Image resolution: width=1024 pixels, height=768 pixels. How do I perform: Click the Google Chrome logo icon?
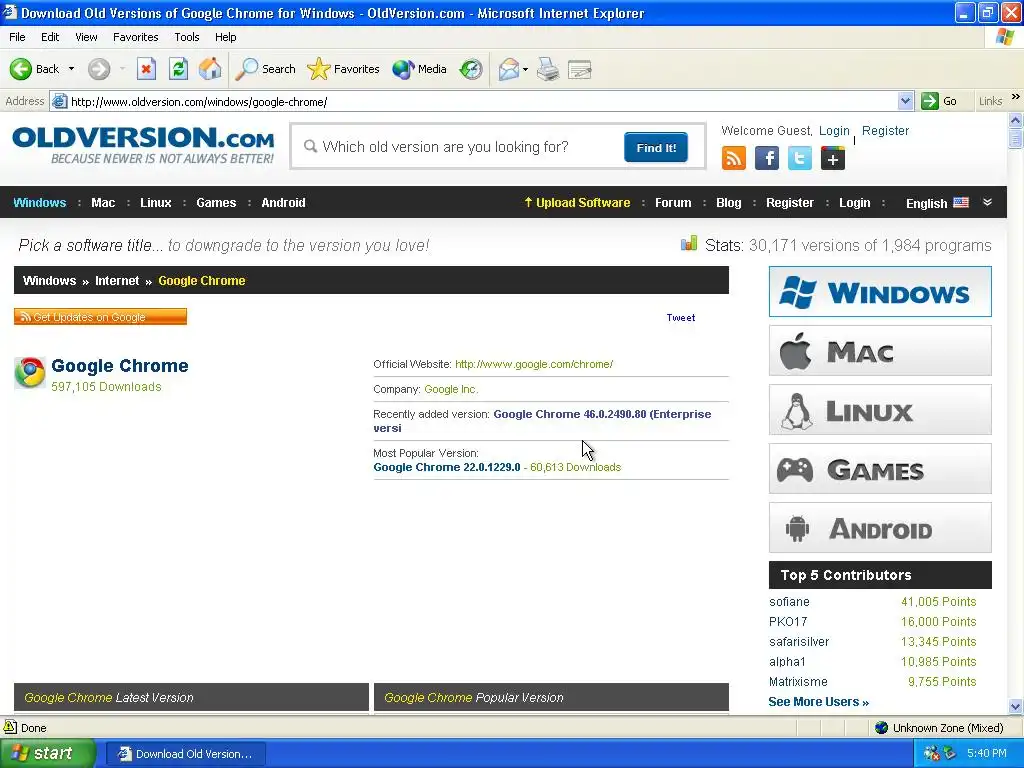pyautogui.click(x=30, y=372)
